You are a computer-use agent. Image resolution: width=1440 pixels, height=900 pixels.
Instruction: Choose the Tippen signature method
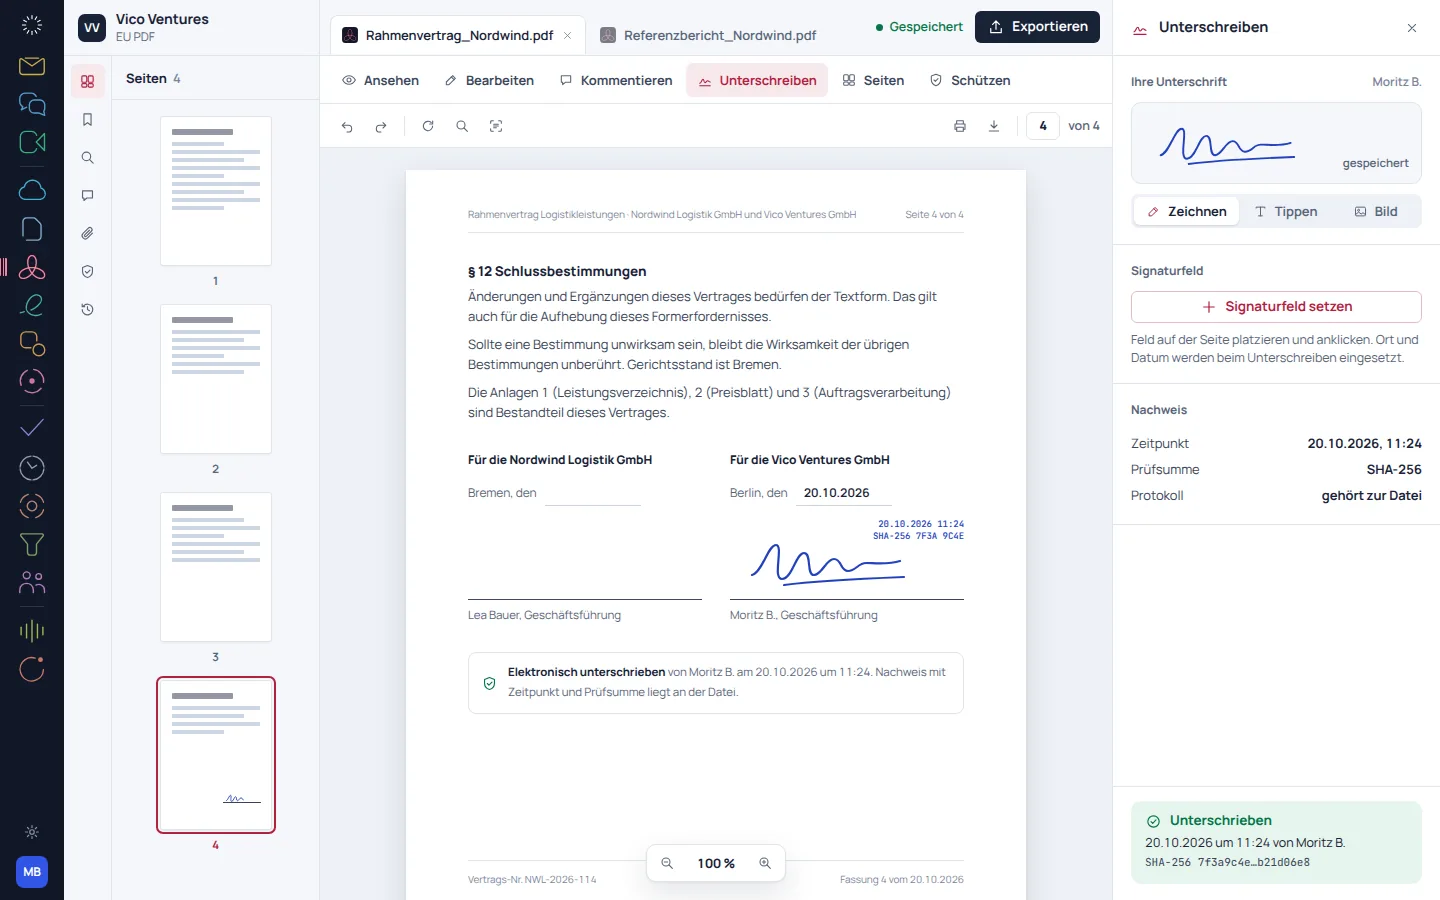click(x=1286, y=211)
